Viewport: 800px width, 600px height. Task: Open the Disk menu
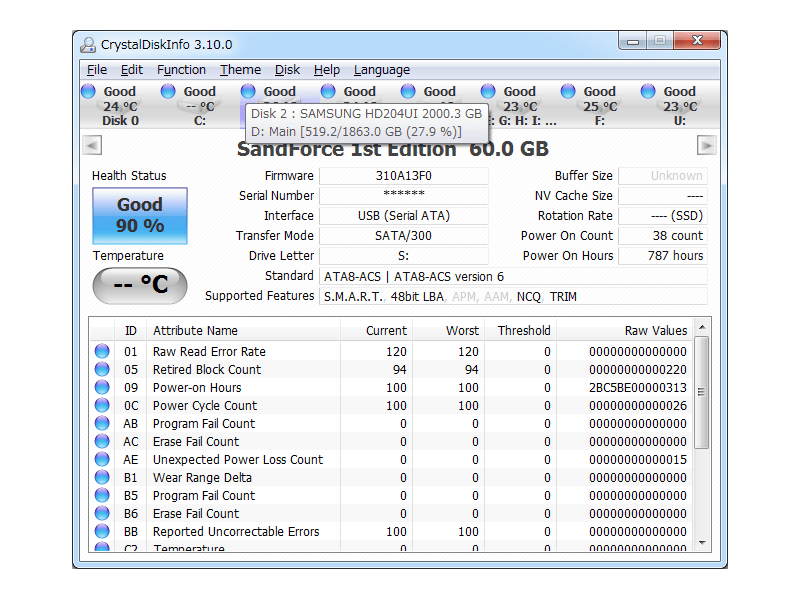[x=287, y=70]
